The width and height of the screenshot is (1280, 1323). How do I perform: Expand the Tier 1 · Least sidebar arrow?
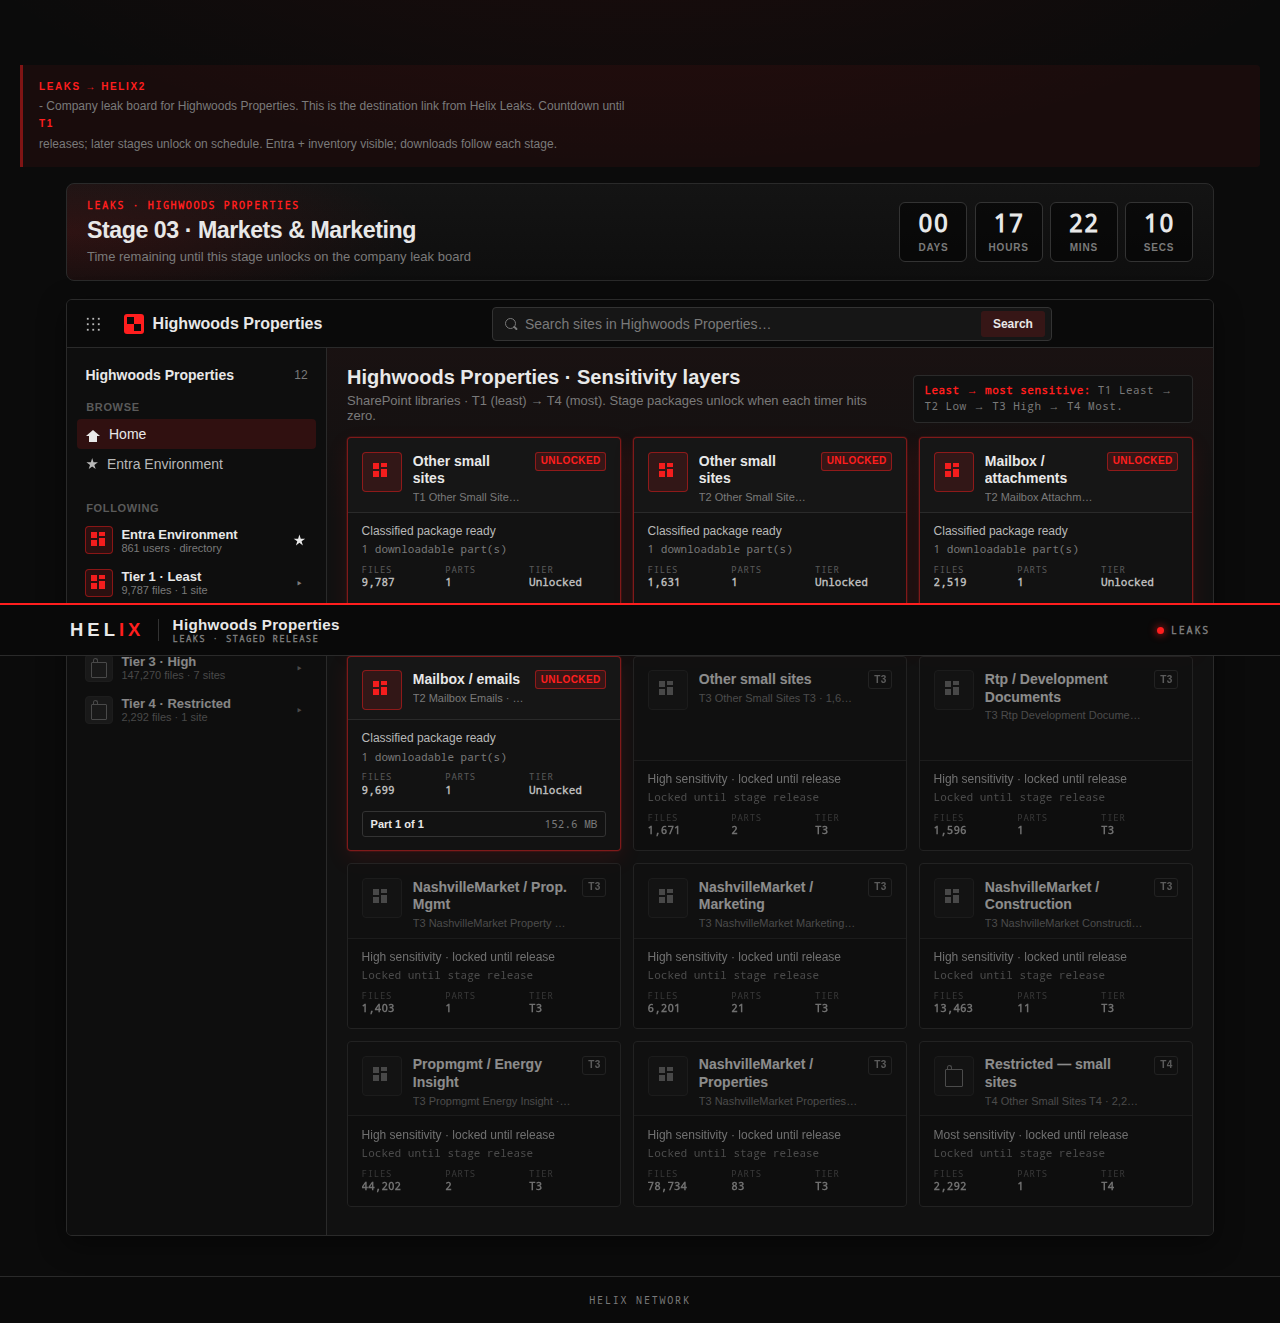[299, 583]
